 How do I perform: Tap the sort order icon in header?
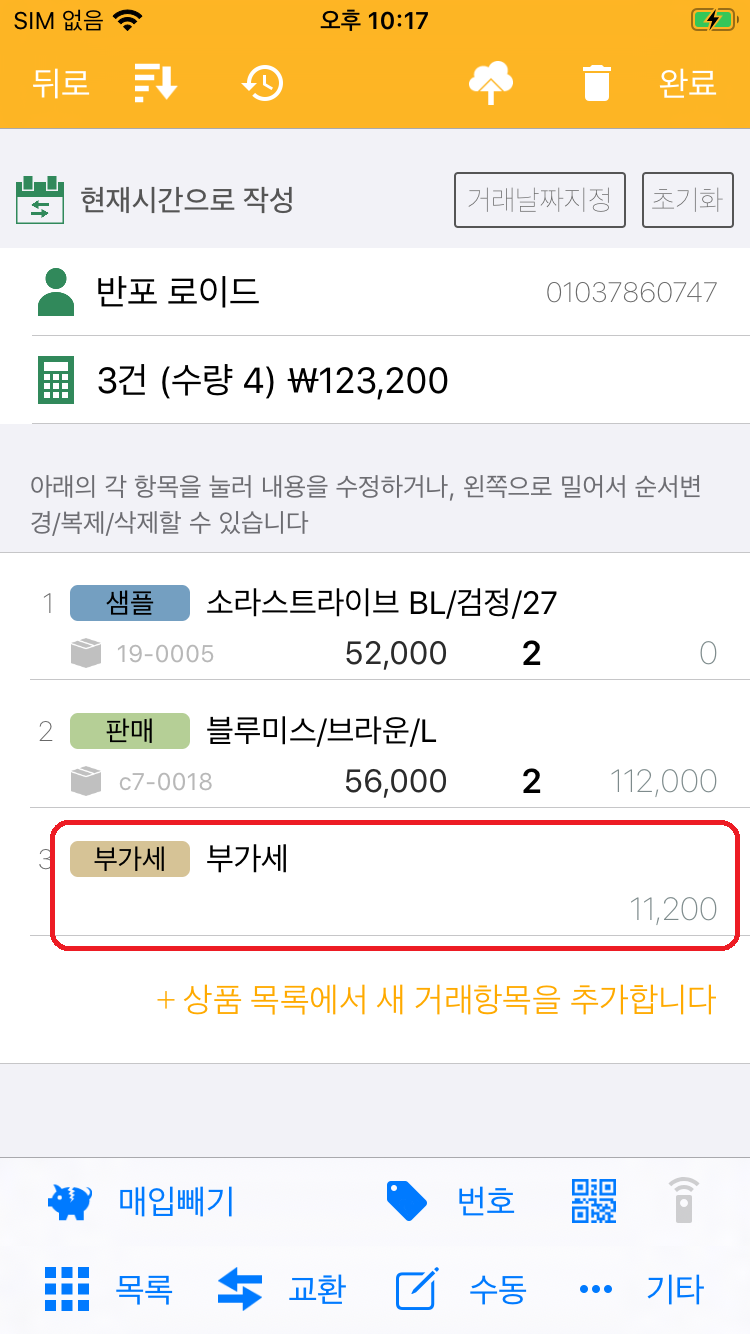click(x=155, y=83)
